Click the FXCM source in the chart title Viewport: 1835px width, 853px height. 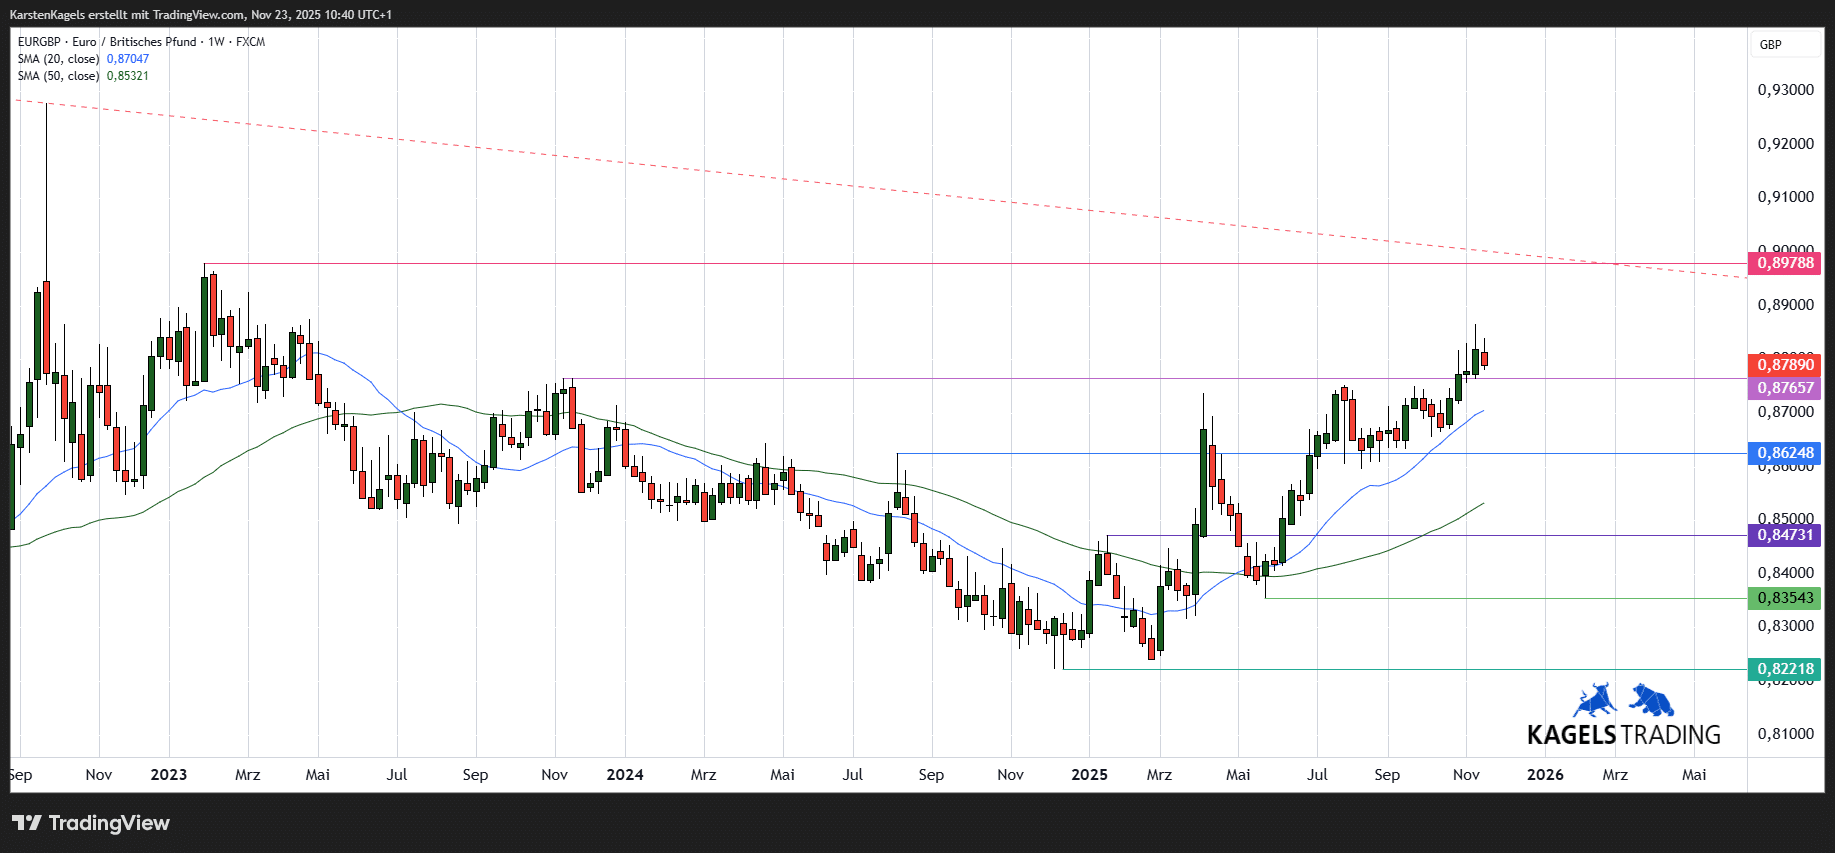pyautogui.click(x=251, y=42)
